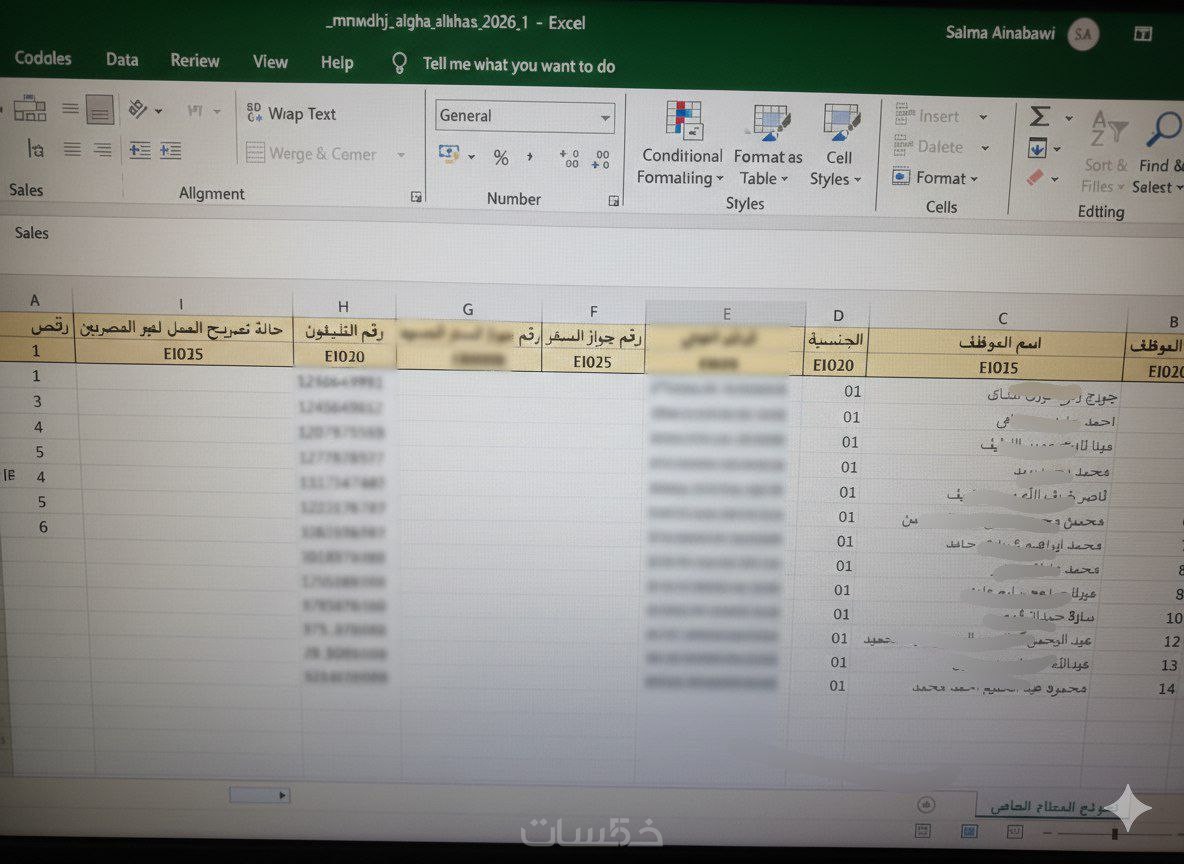This screenshot has height=864, width=1184.
Task: Click the Increase Indent icon
Action: point(171,150)
